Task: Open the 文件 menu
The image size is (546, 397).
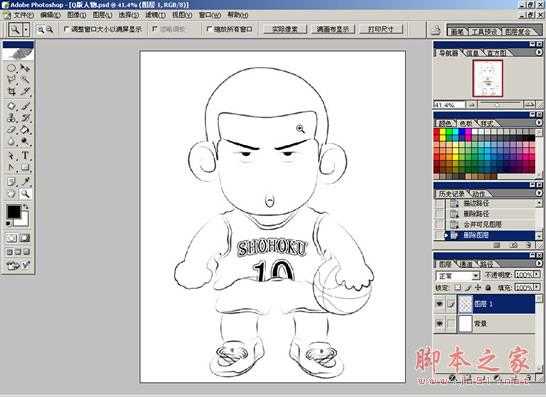Action: click(x=22, y=15)
